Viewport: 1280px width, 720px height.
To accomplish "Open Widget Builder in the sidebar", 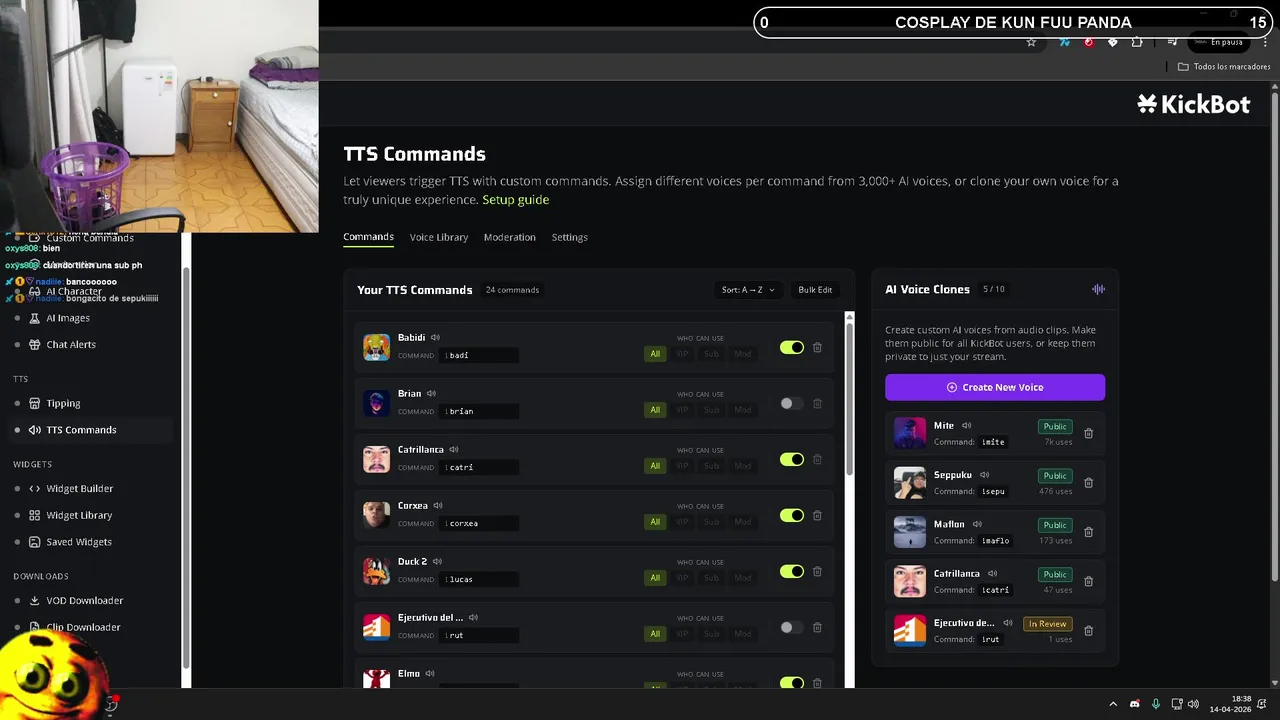I will tap(80, 488).
